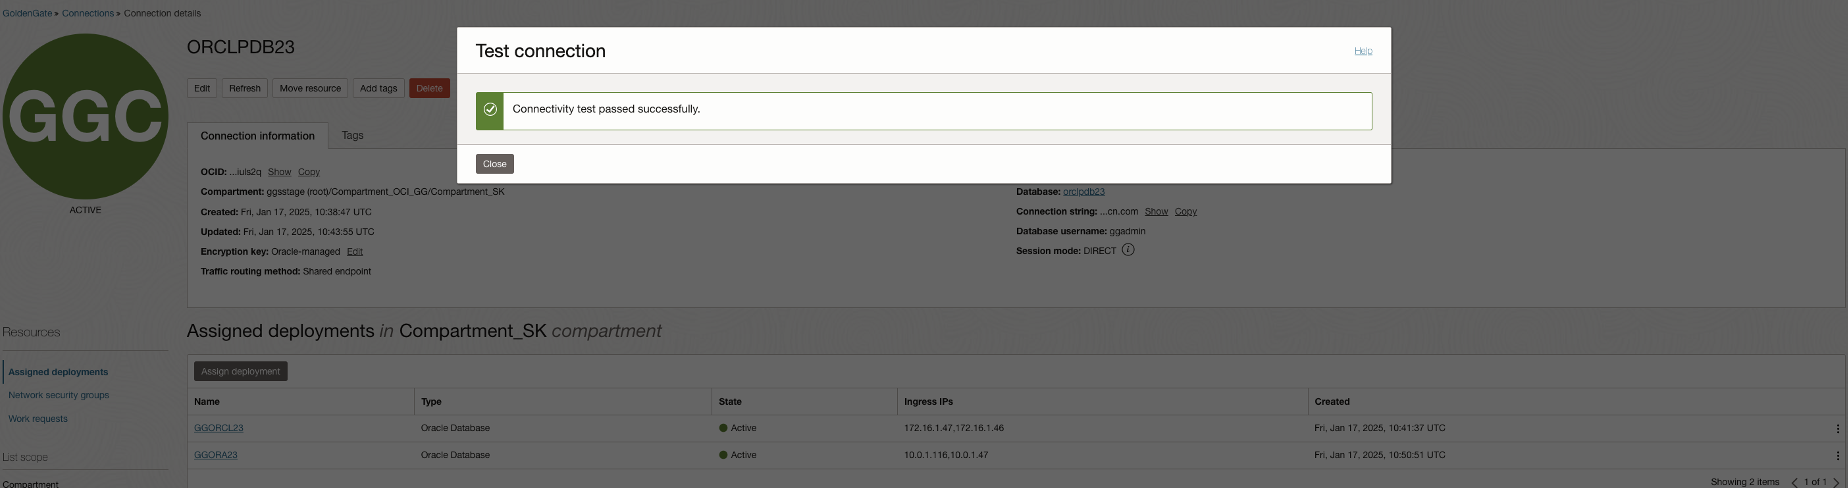Click the GGC connection status badge
Screen dimensions: 1848x488
click(85, 116)
